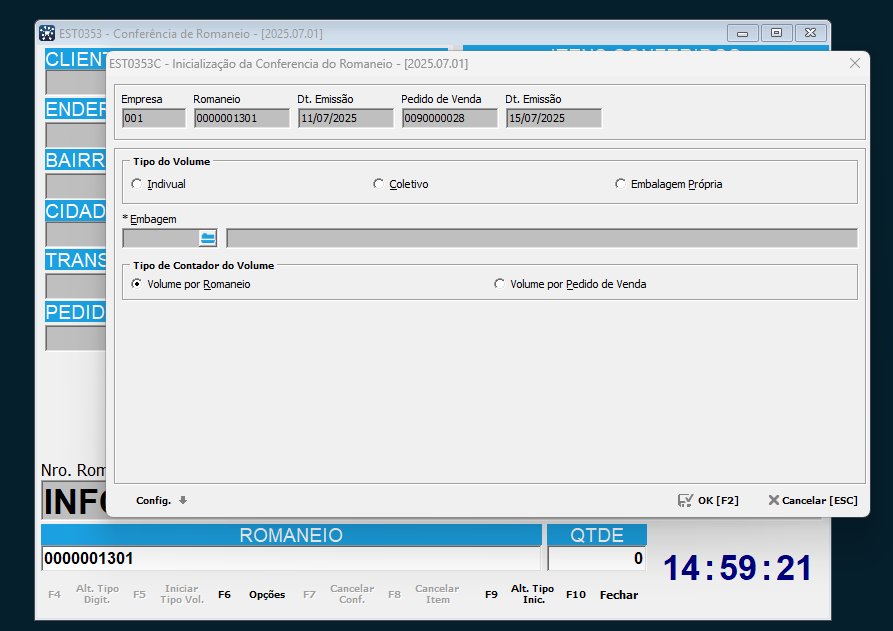Image resolution: width=893 pixels, height=631 pixels.
Task: Click the Romaneio field 0000001301 in dialog
Action: (x=241, y=118)
